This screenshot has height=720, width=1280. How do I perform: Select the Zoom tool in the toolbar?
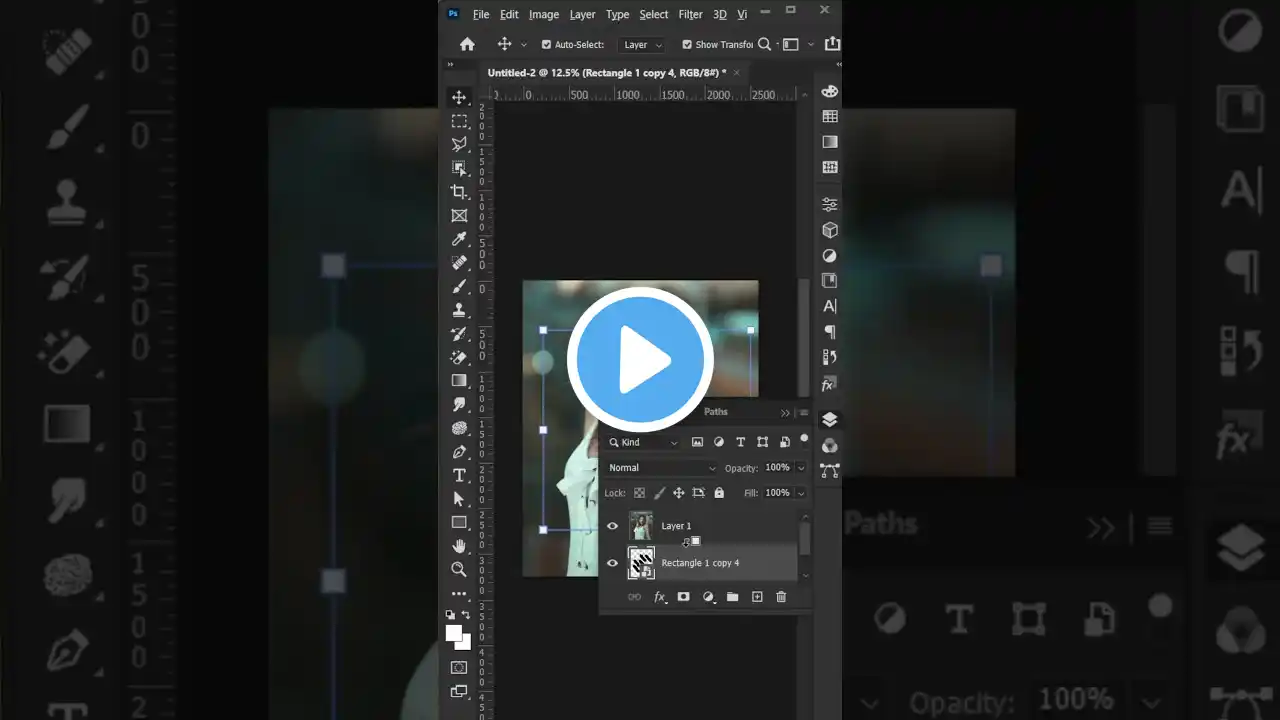[x=459, y=569]
